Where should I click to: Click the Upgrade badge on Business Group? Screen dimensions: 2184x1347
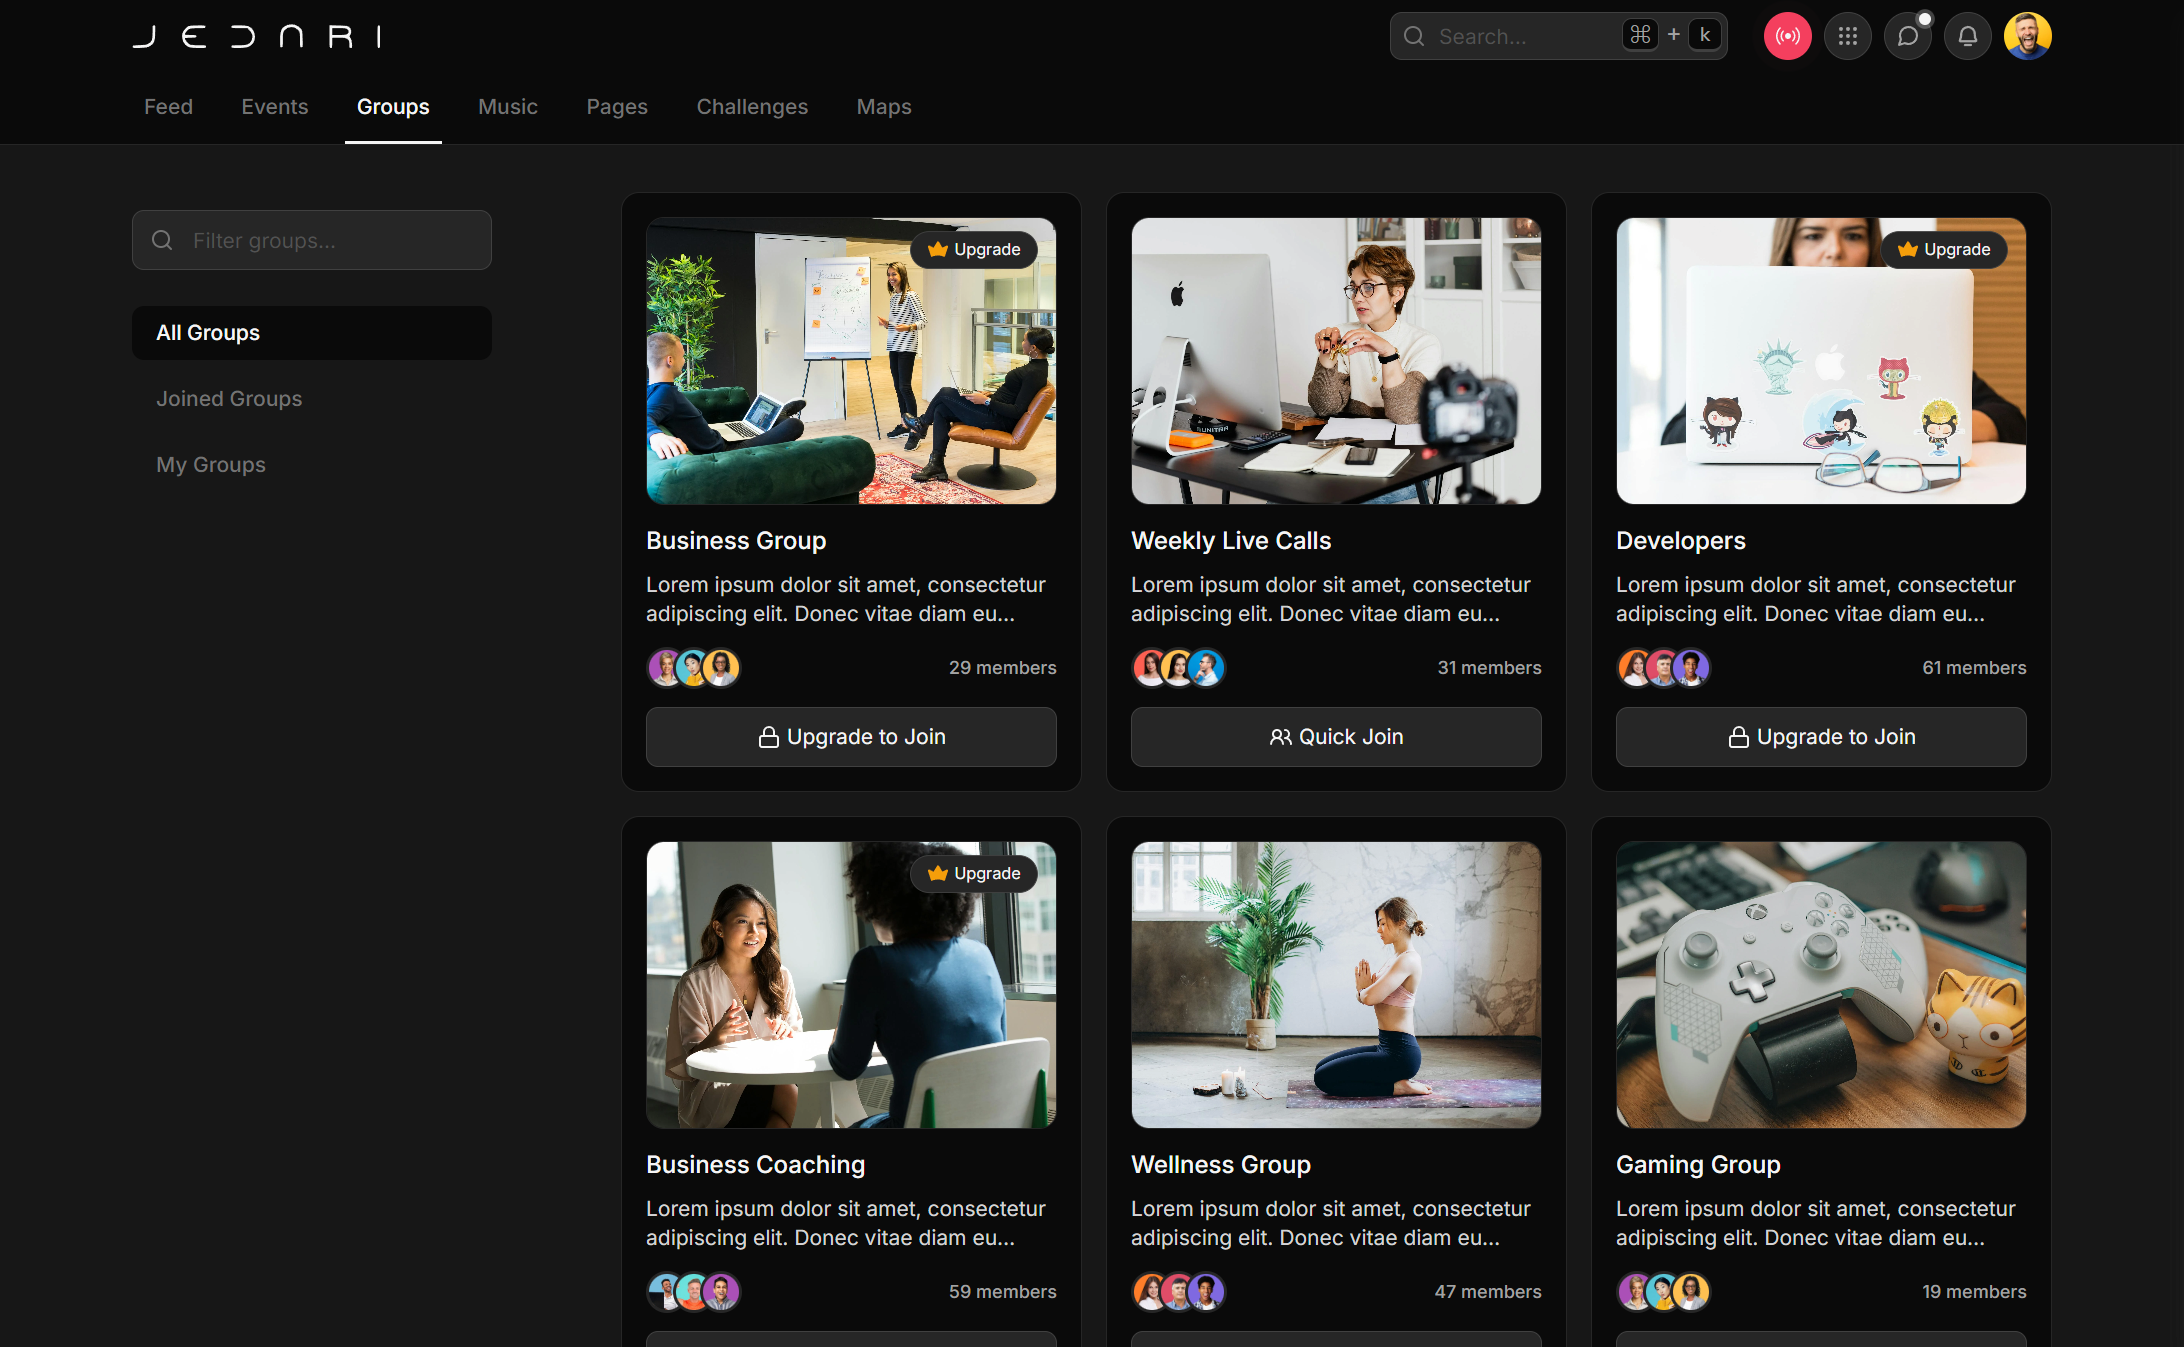[x=974, y=249]
